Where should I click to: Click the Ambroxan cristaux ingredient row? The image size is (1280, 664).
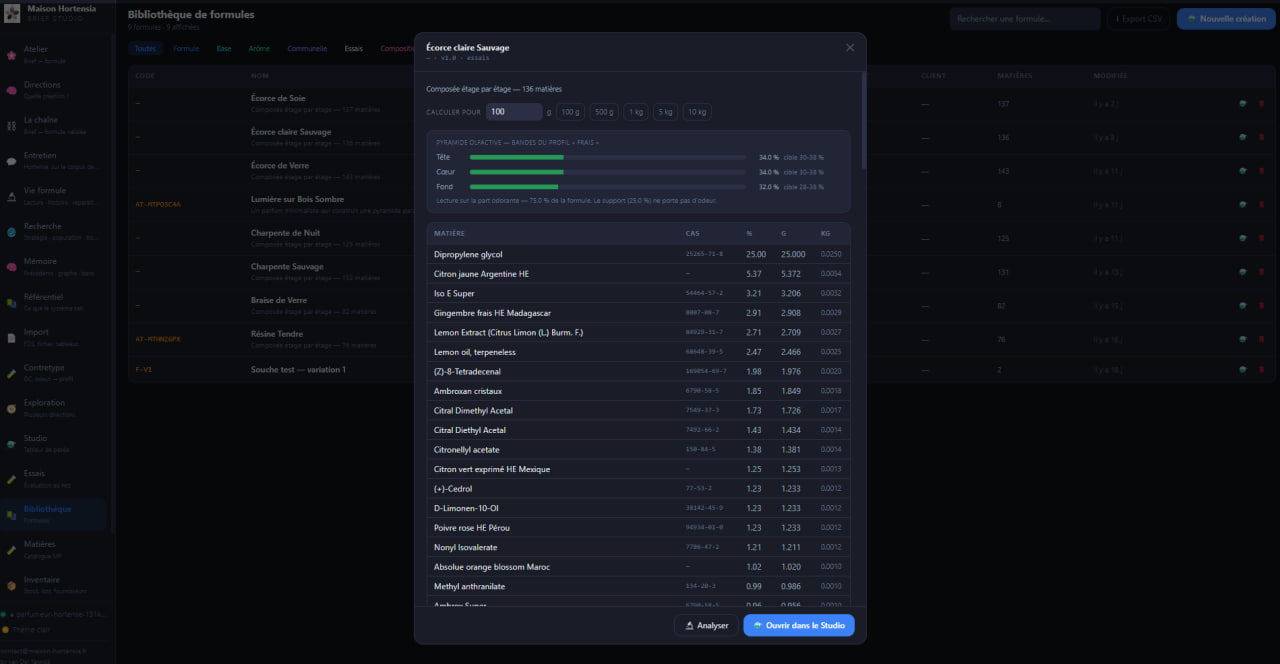click(638, 391)
